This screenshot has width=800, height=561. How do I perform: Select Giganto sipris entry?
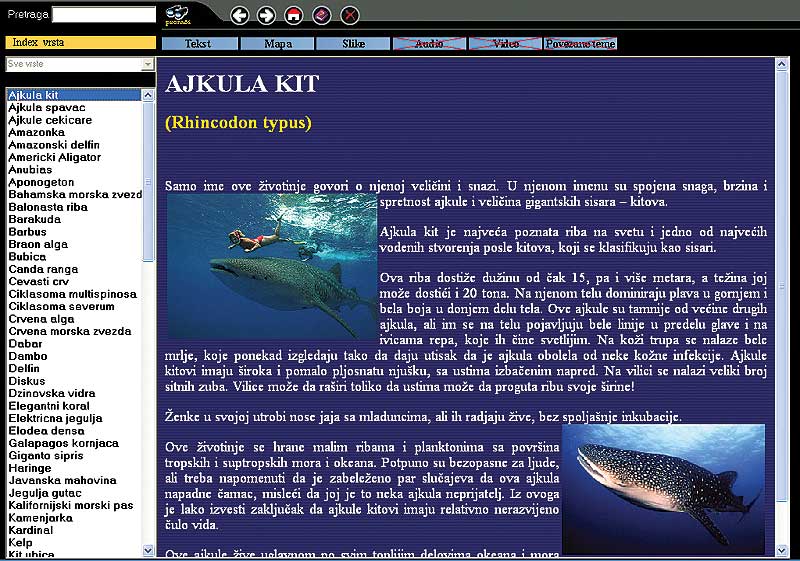[x=74, y=455]
